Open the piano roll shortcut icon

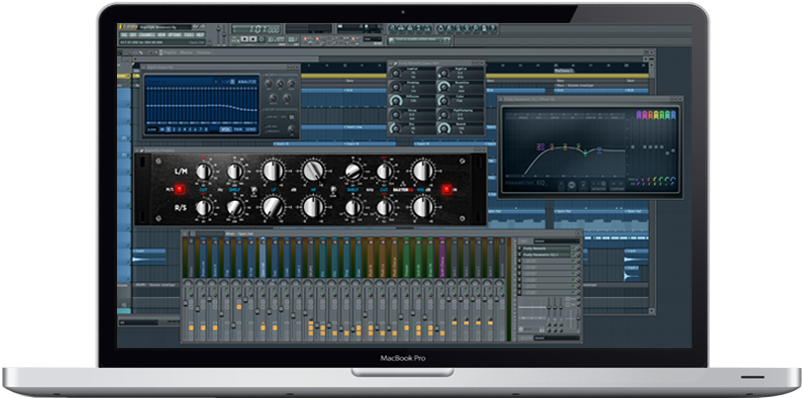(x=410, y=29)
